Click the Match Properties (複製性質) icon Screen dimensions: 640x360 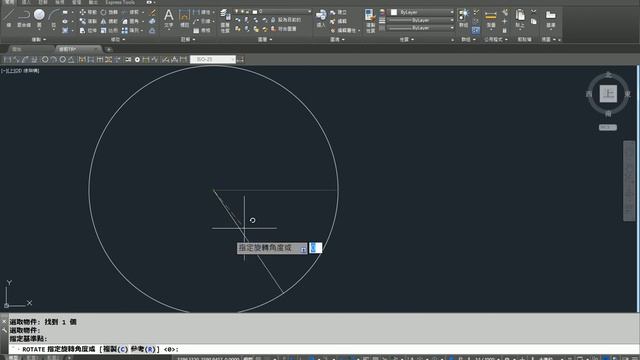pyautogui.click(x=370, y=20)
